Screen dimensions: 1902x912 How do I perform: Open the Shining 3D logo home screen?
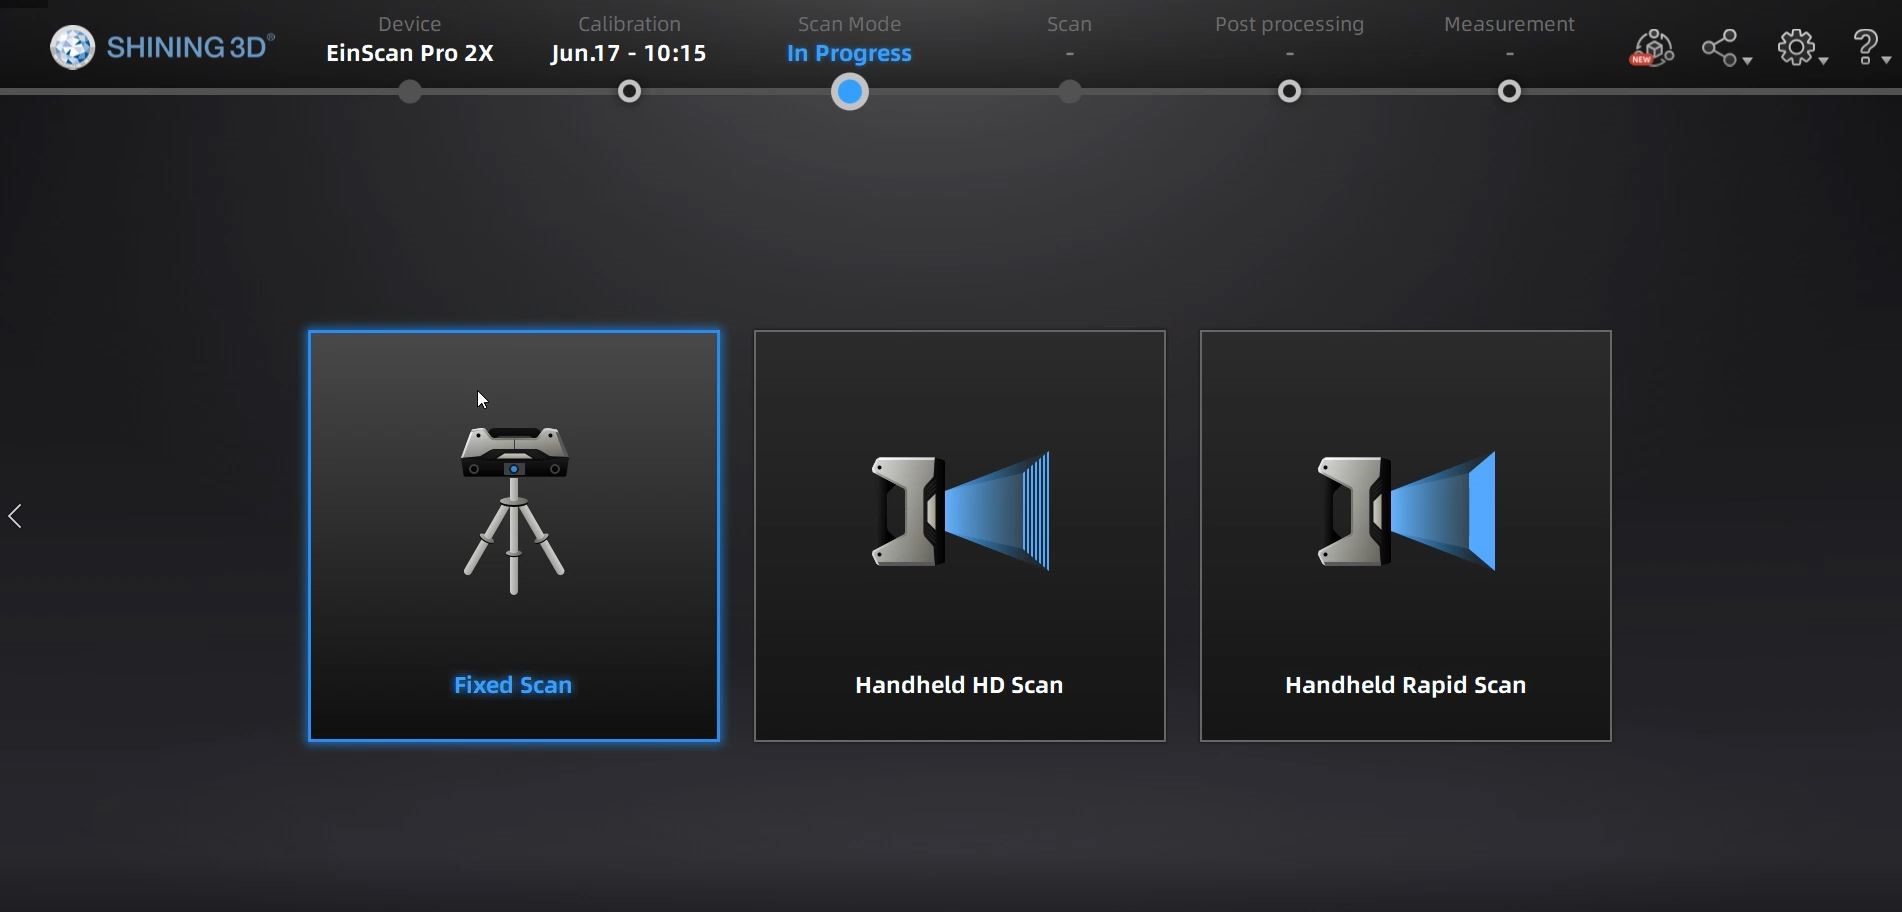point(162,45)
